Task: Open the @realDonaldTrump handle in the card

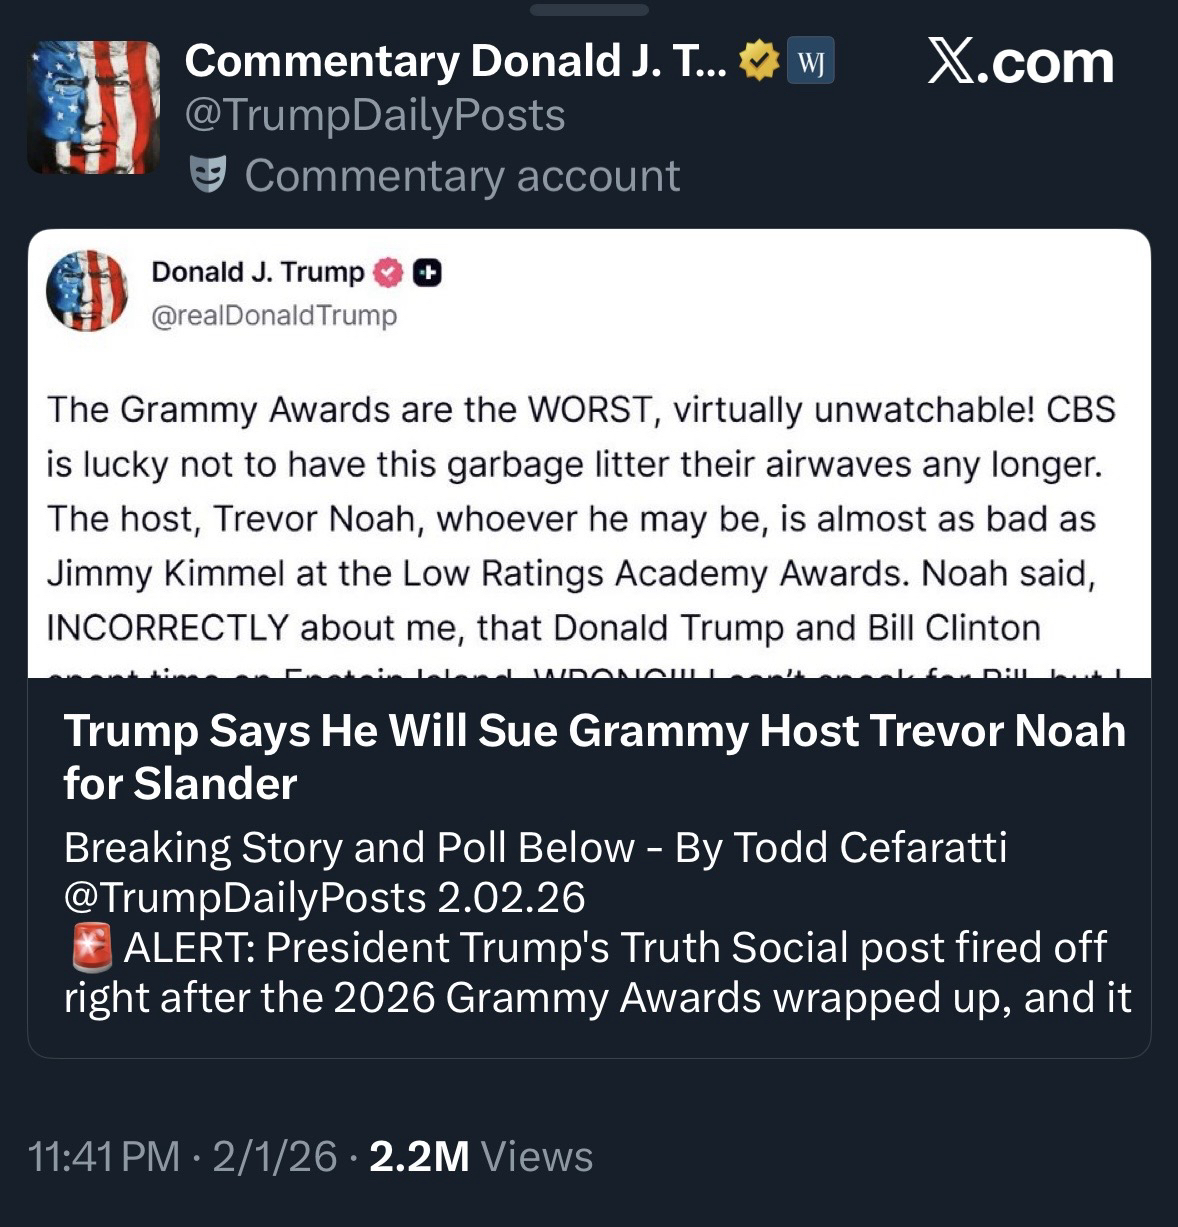Action: [x=274, y=315]
